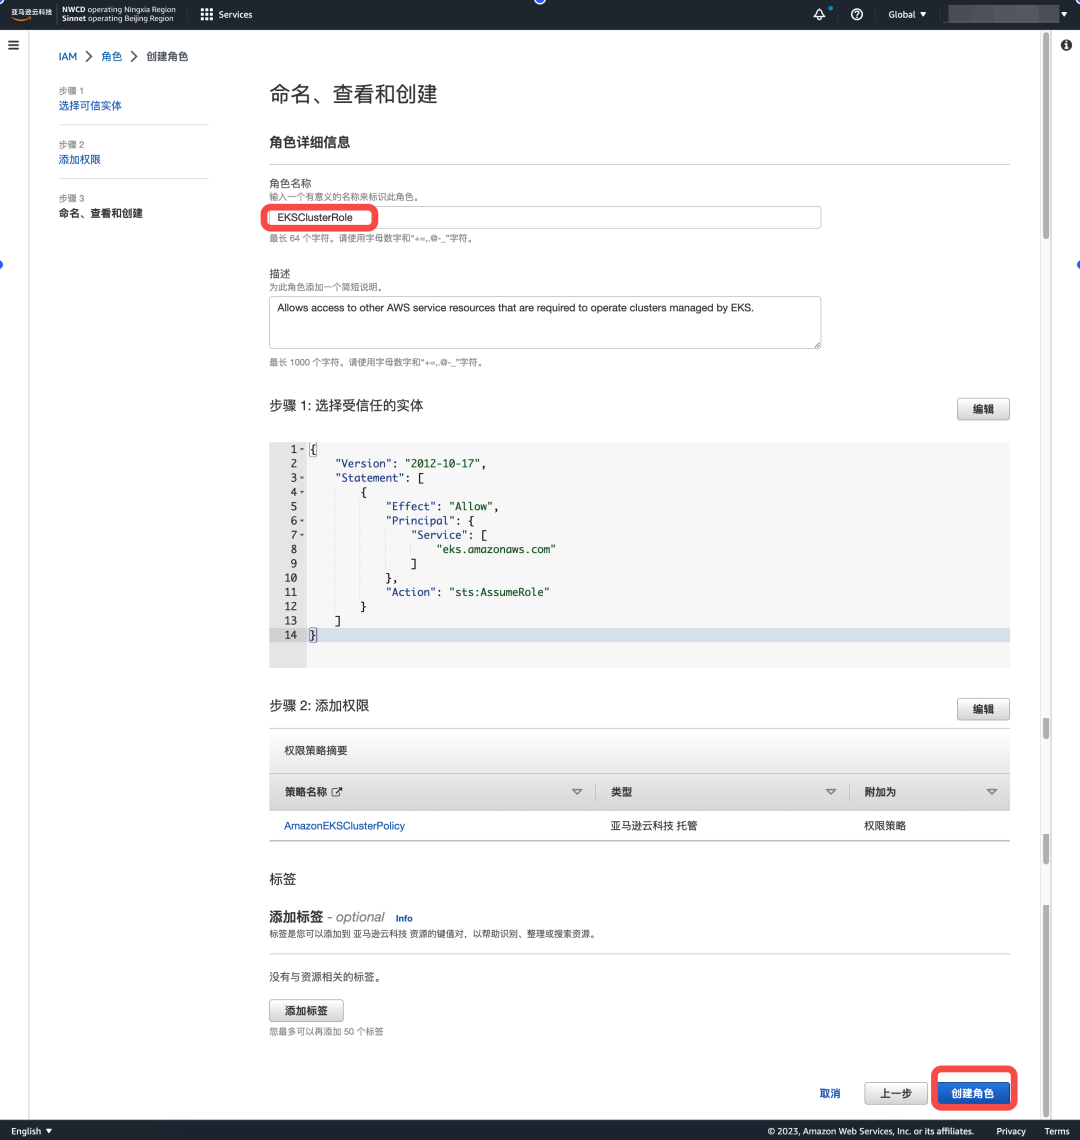Collapse Statement fold arrow on line 3
Screen dimensions: 1080x1140
click(x=302, y=478)
